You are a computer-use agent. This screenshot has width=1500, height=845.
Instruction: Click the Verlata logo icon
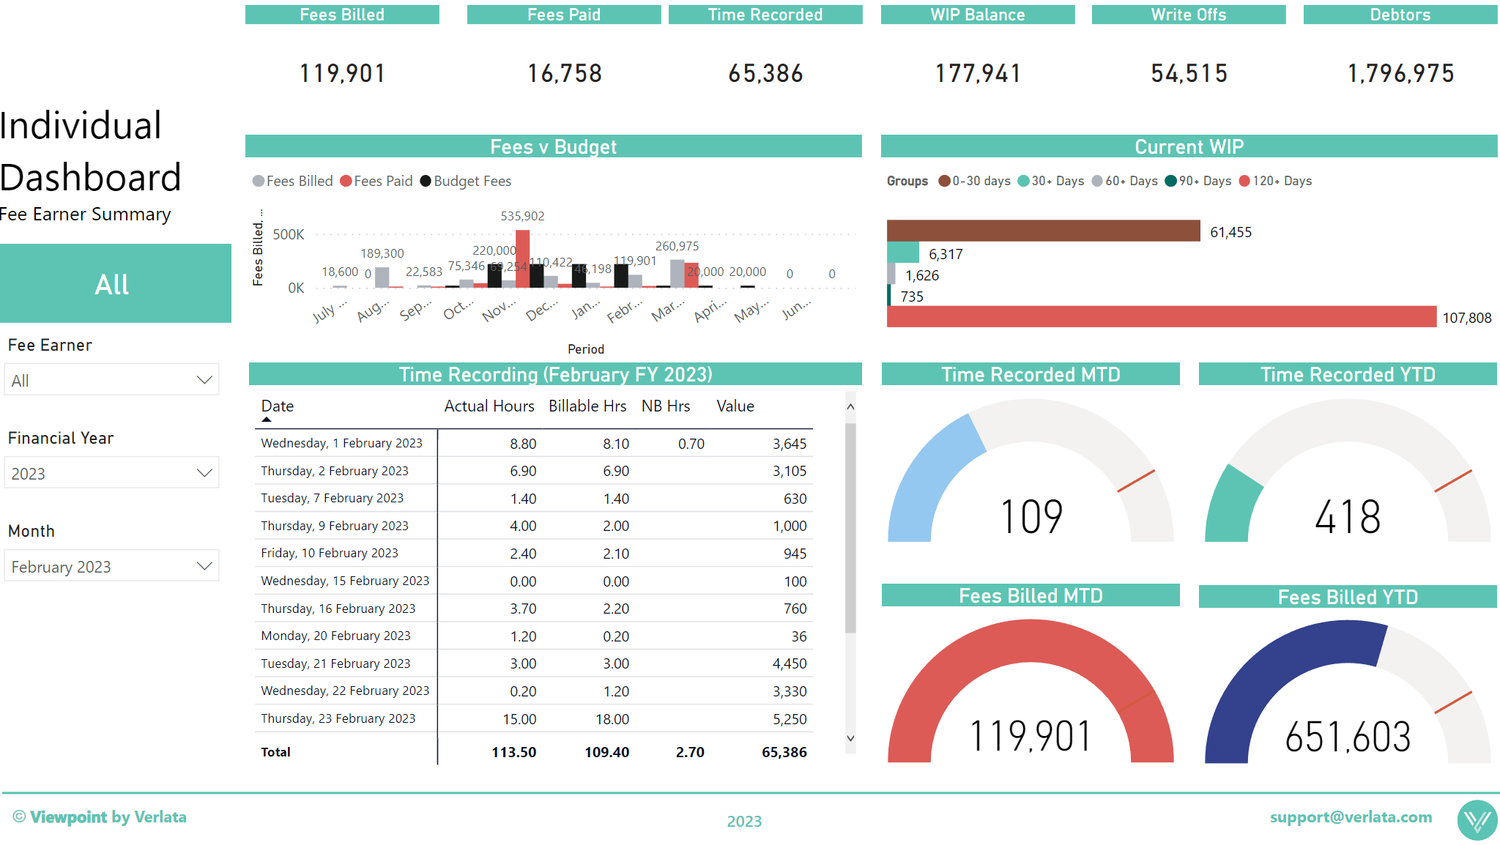tap(1477, 821)
